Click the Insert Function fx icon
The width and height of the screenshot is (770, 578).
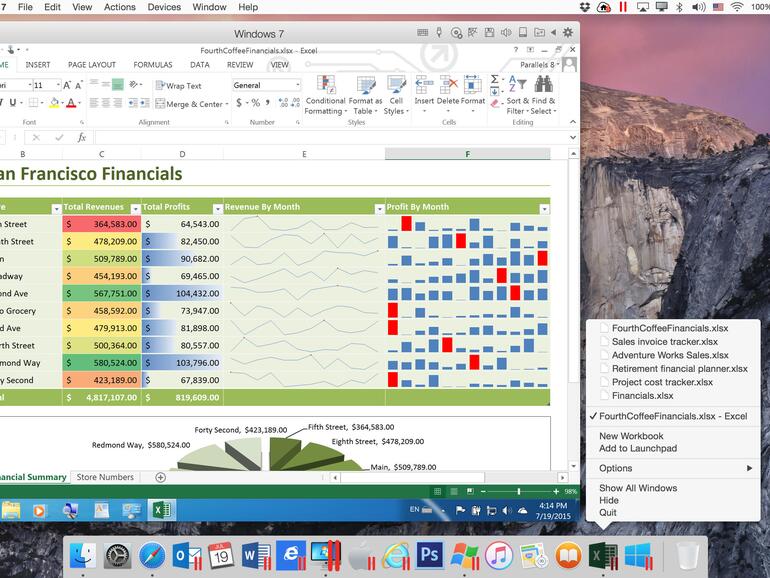82,138
